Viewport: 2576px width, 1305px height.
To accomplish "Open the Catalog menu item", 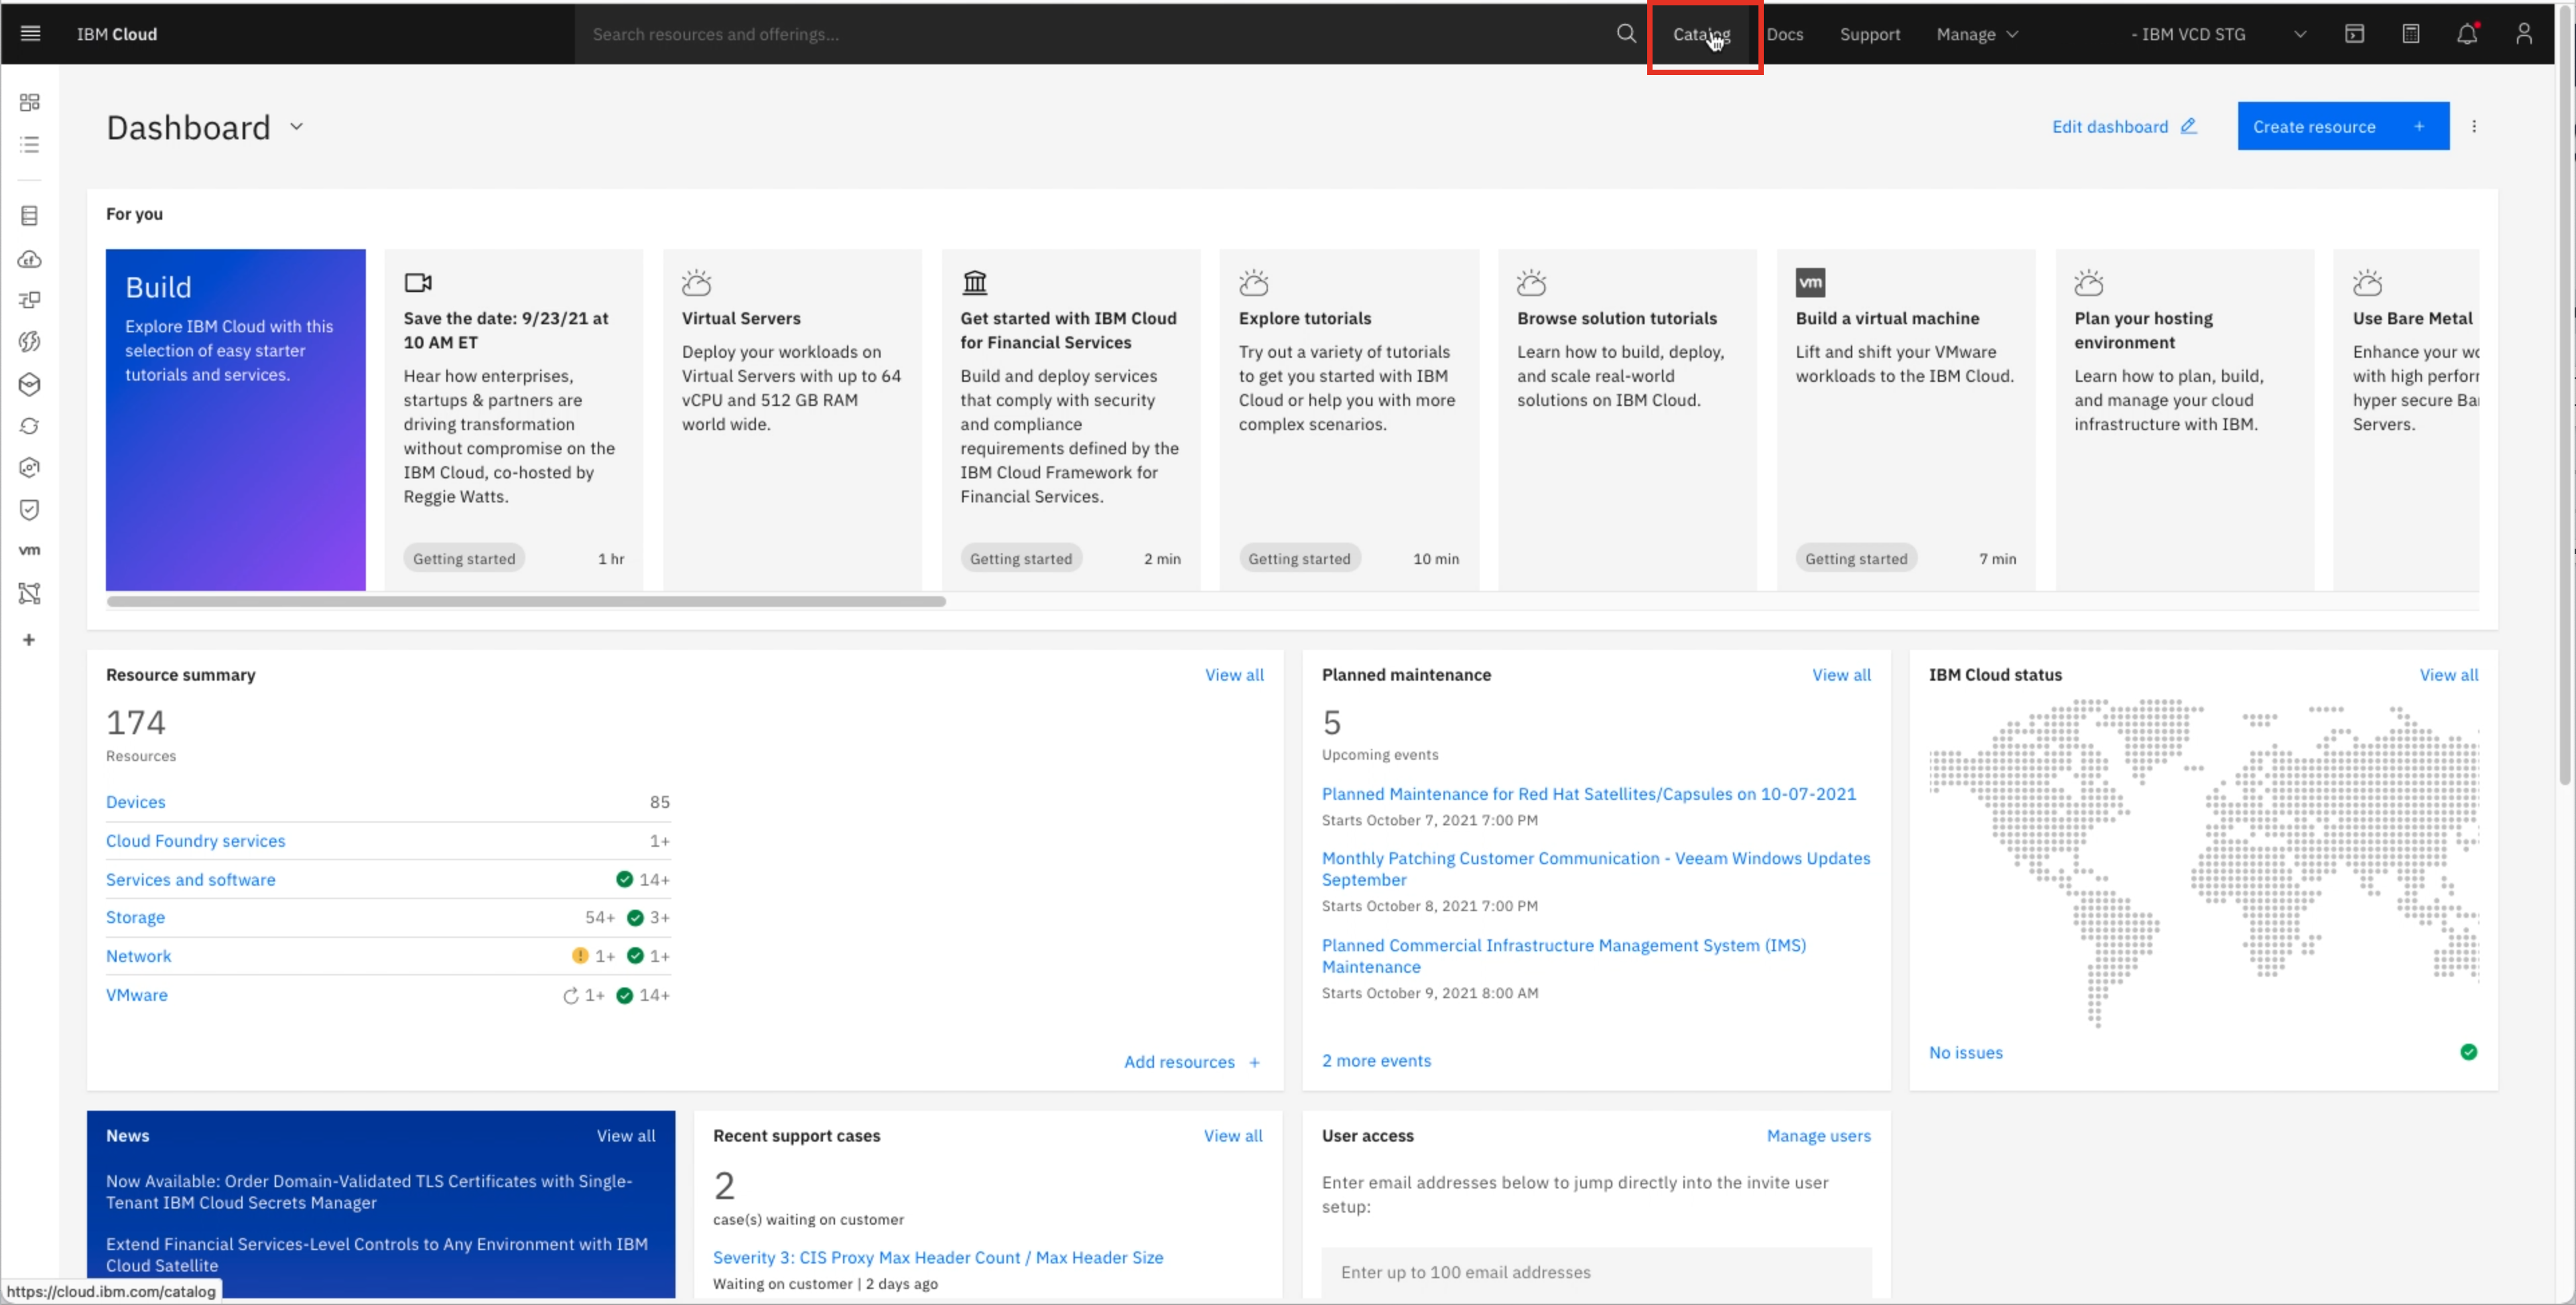I will 1700,34.
